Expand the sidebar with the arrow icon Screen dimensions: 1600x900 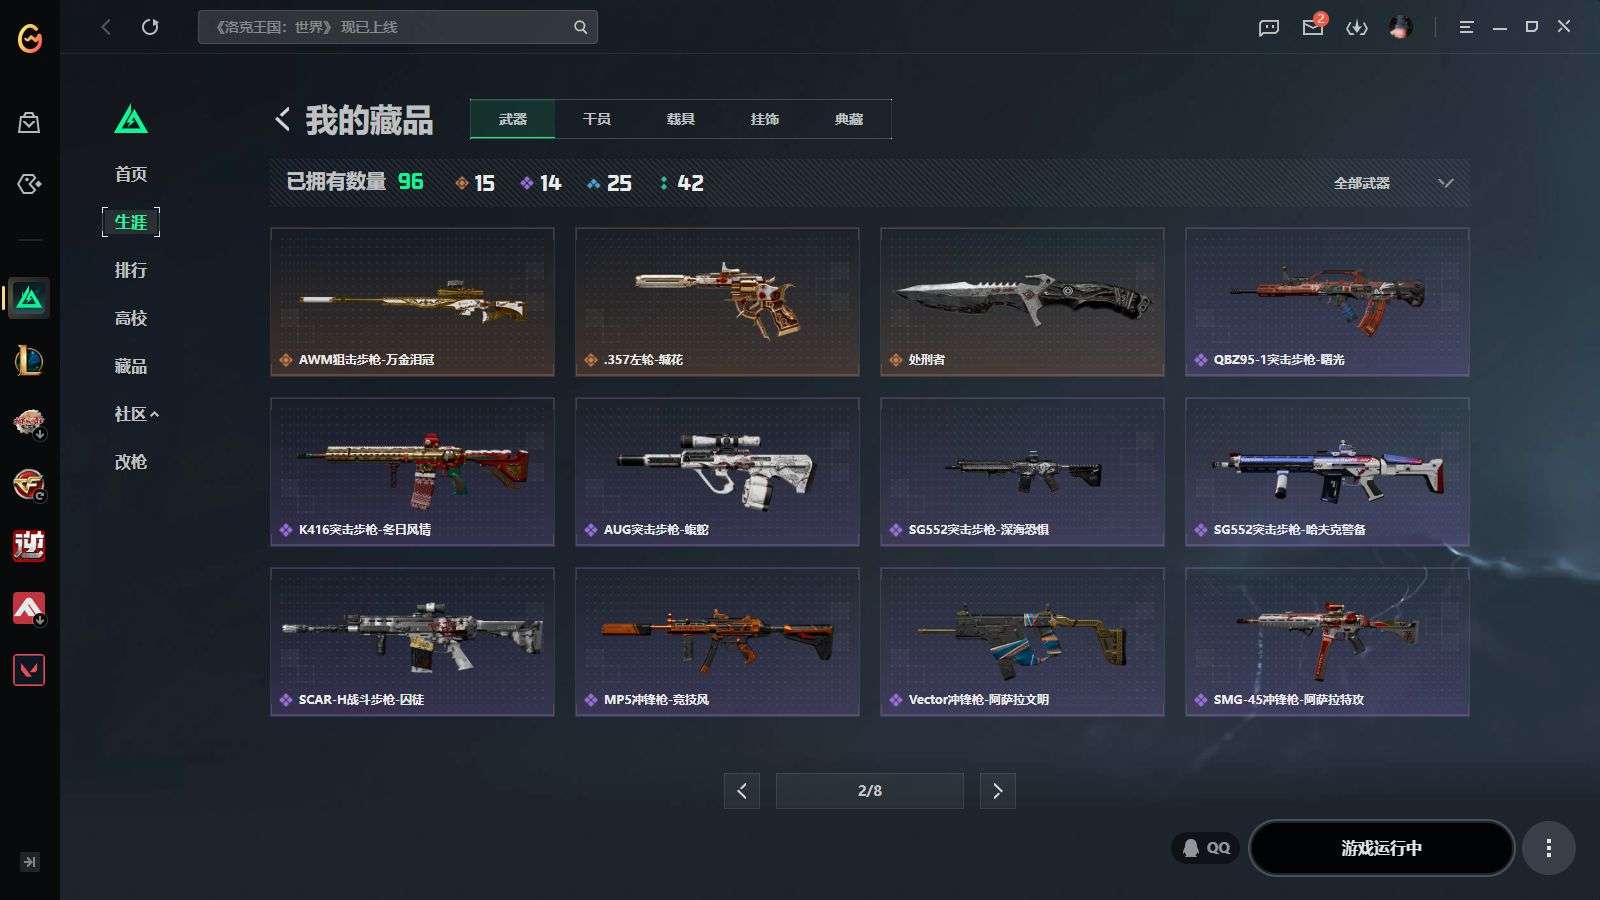30,862
